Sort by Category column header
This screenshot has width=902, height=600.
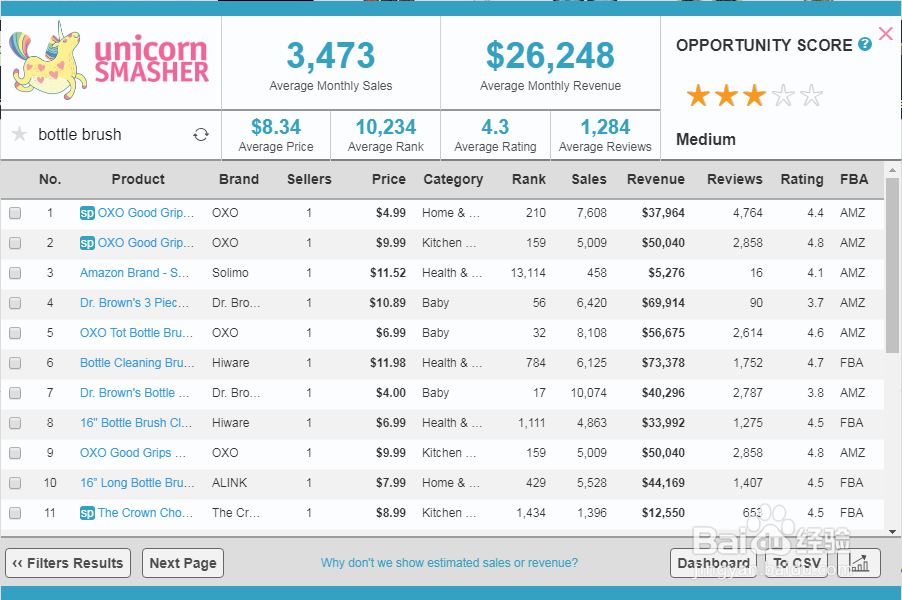tap(453, 179)
